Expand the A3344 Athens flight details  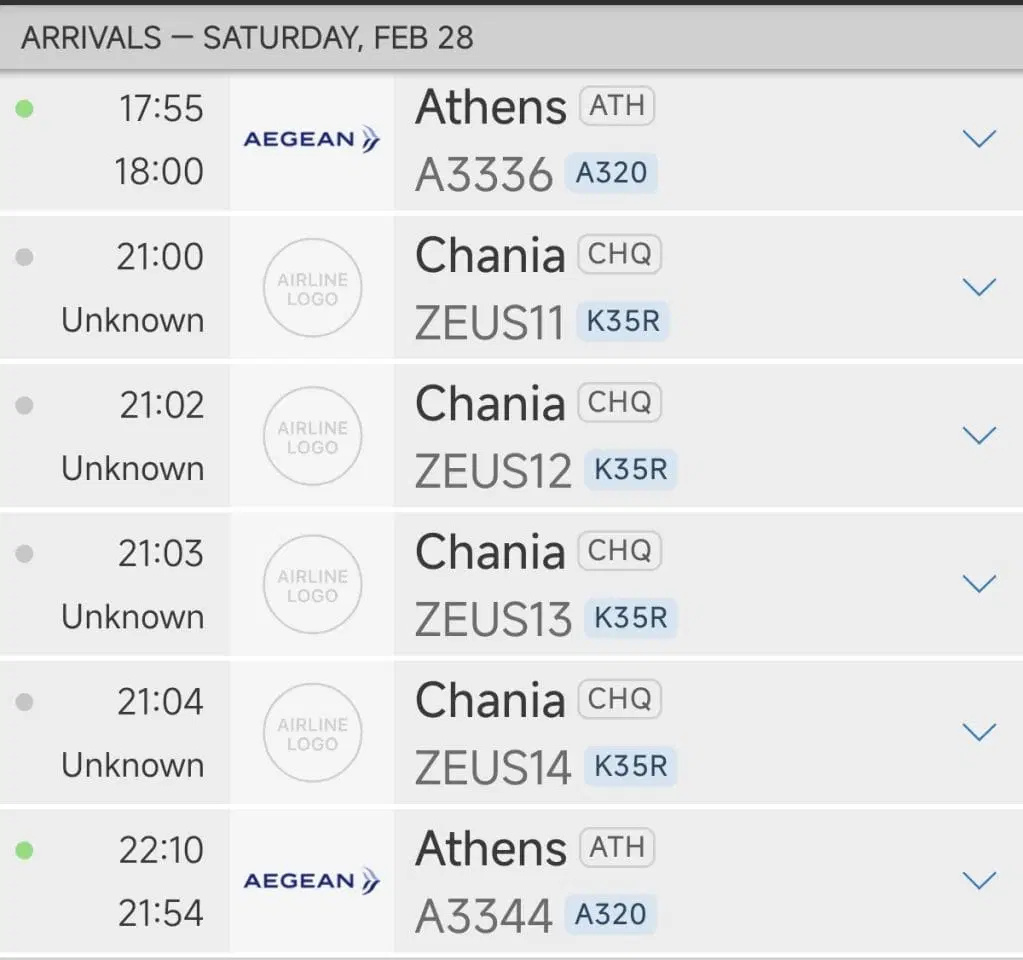coord(979,881)
